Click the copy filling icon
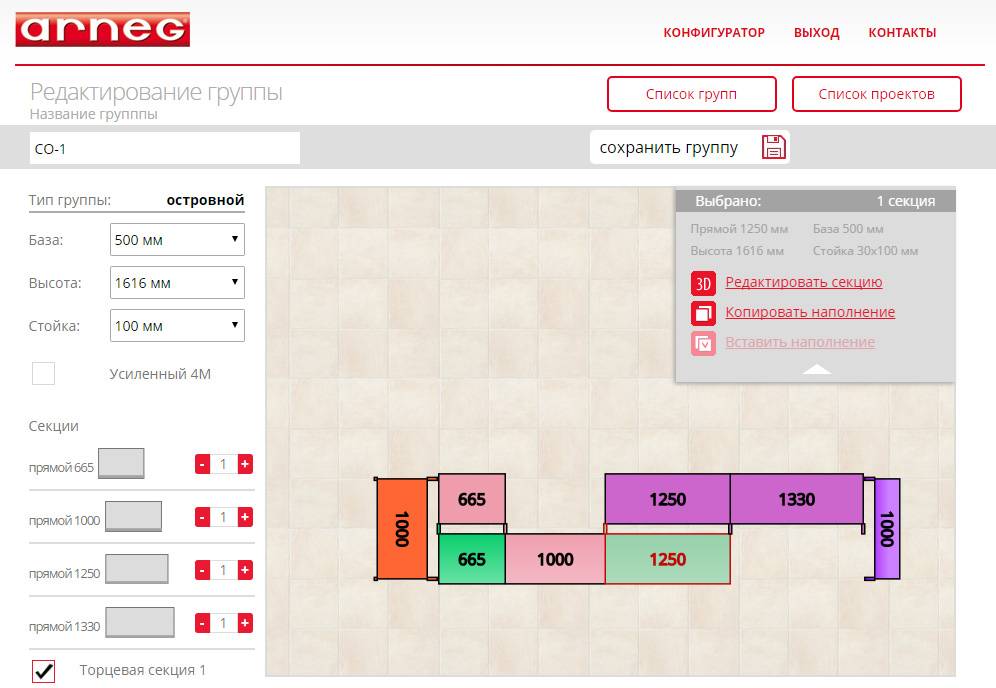The height and width of the screenshot is (688, 996). [703, 313]
